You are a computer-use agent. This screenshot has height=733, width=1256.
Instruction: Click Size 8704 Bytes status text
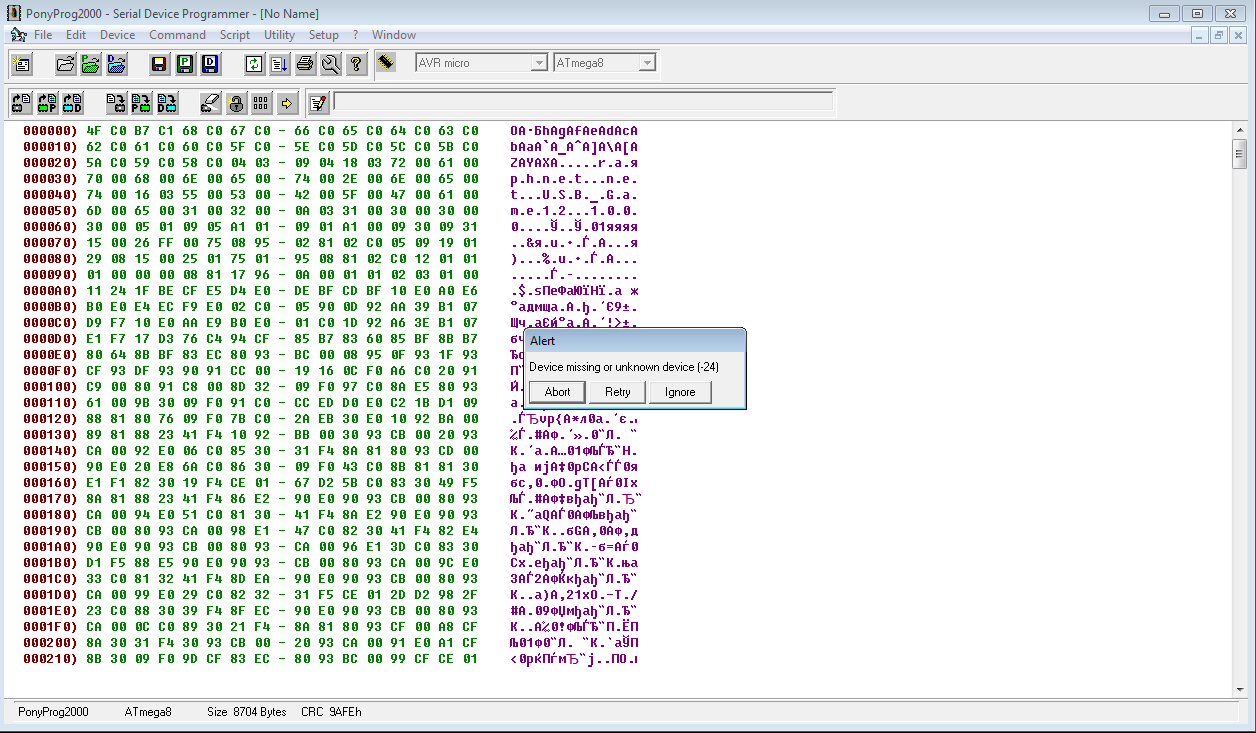click(247, 712)
